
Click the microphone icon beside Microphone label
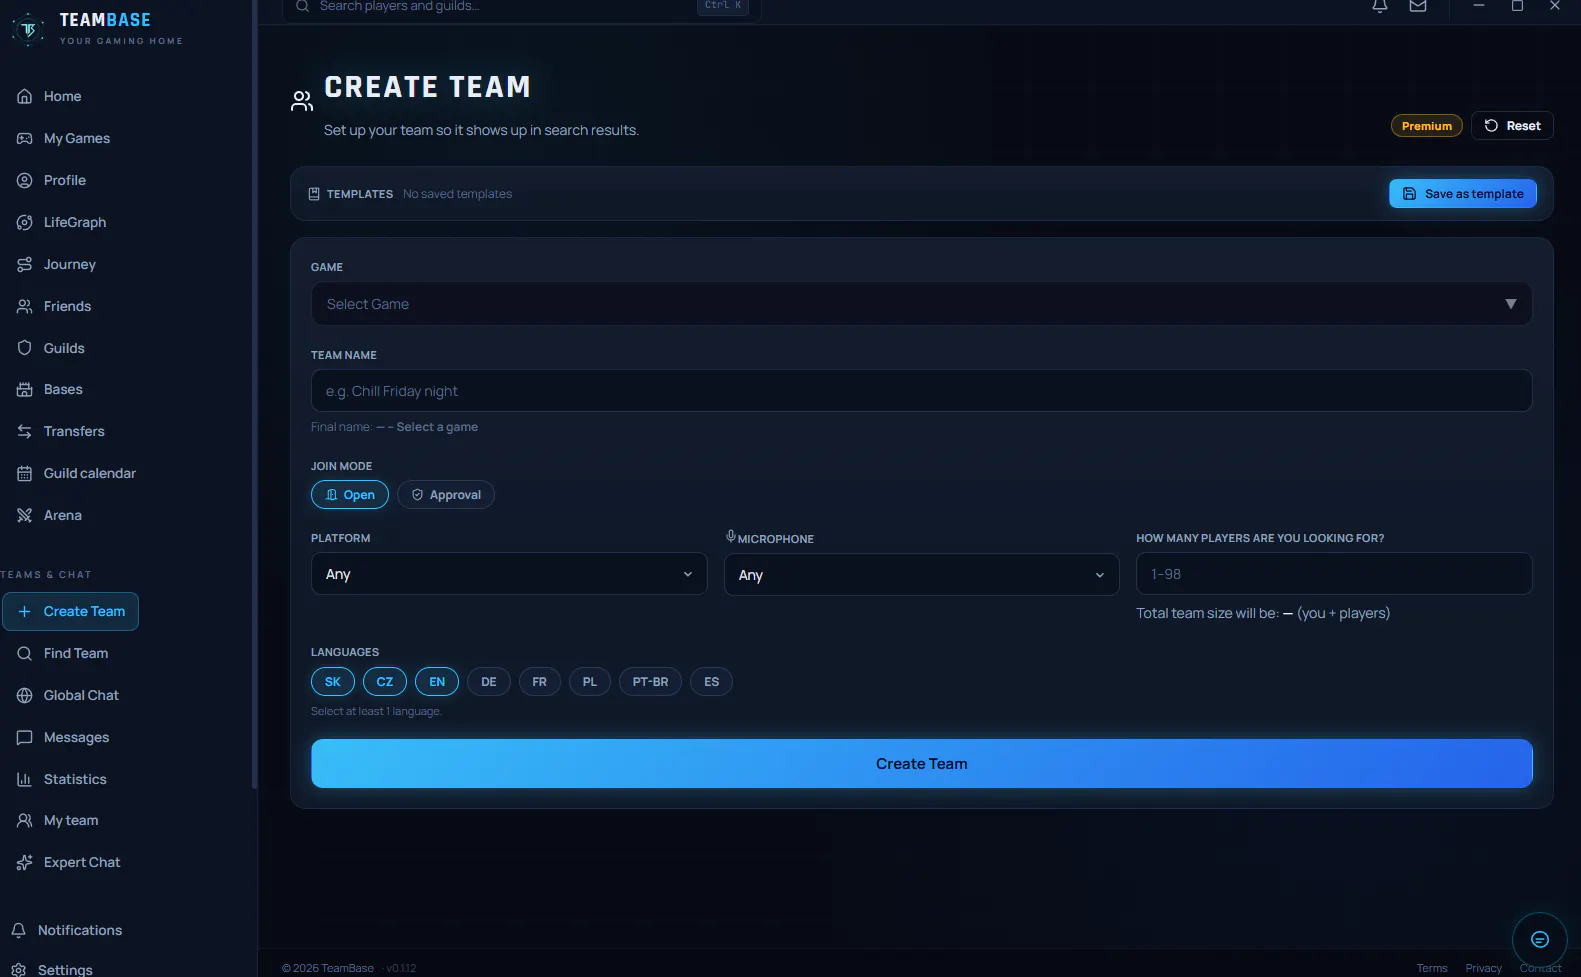pos(731,537)
